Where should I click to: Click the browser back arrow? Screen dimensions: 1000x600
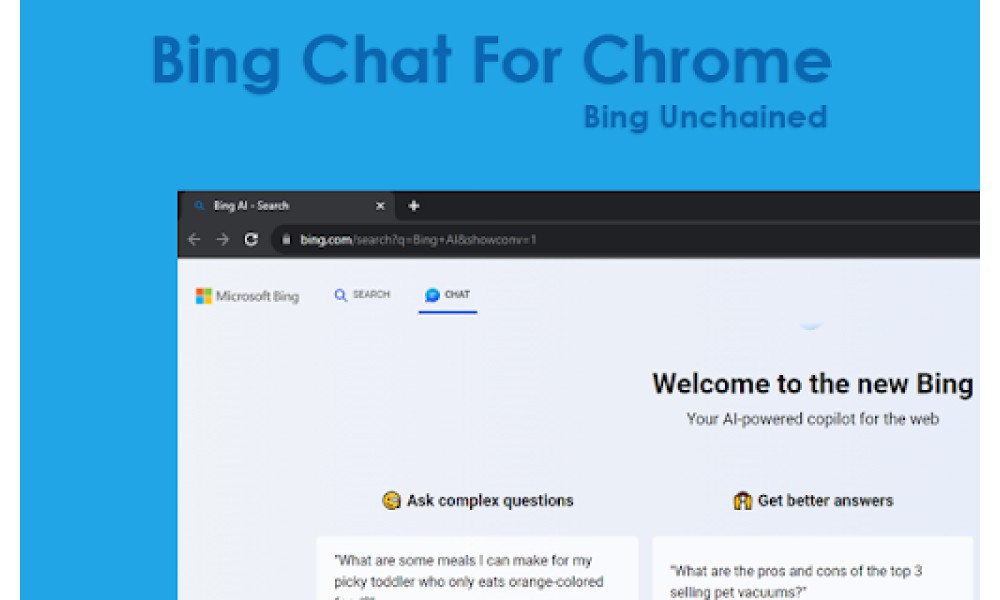194,239
